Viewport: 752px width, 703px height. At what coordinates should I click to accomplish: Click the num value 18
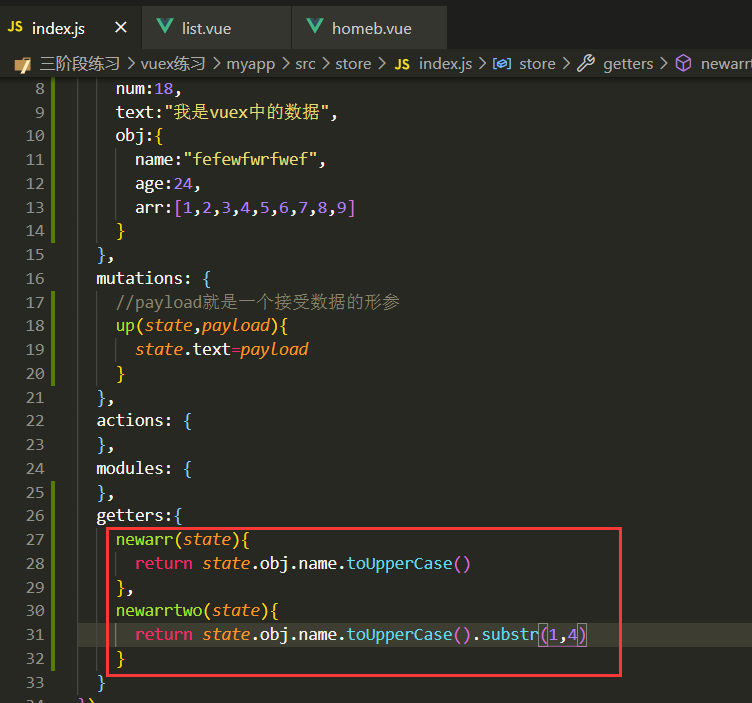coord(164,89)
